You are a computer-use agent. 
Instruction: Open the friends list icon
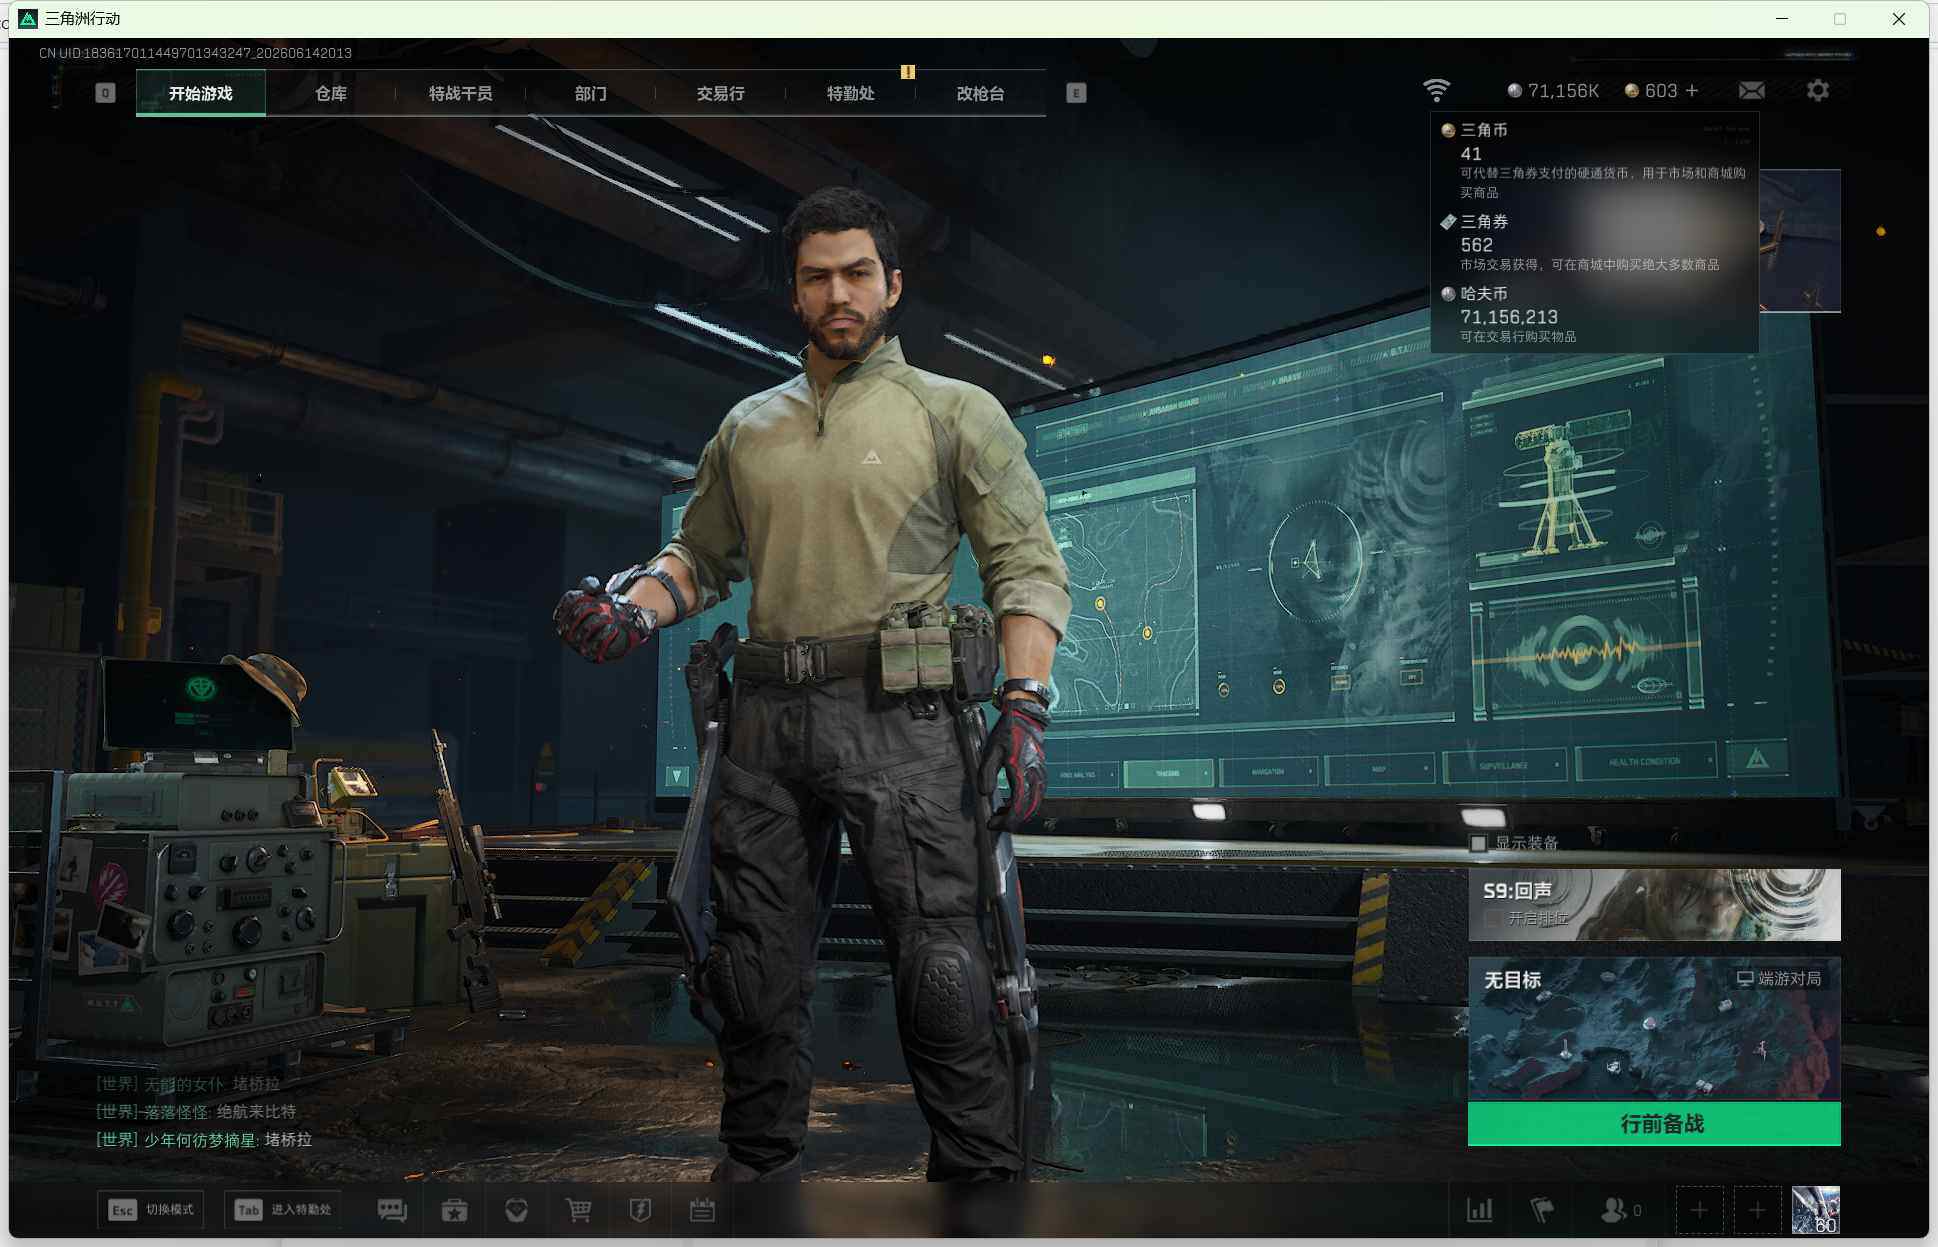click(x=1620, y=1210)
